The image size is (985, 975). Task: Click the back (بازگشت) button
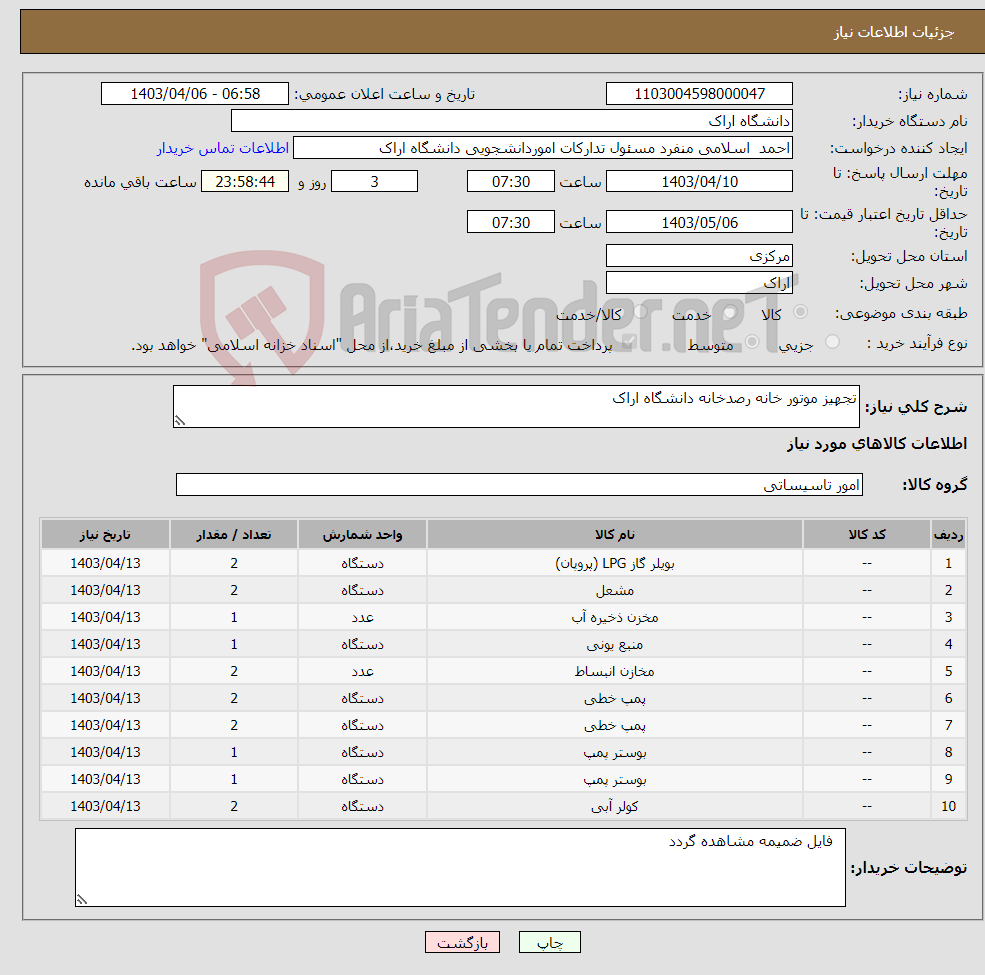point(462,942)
